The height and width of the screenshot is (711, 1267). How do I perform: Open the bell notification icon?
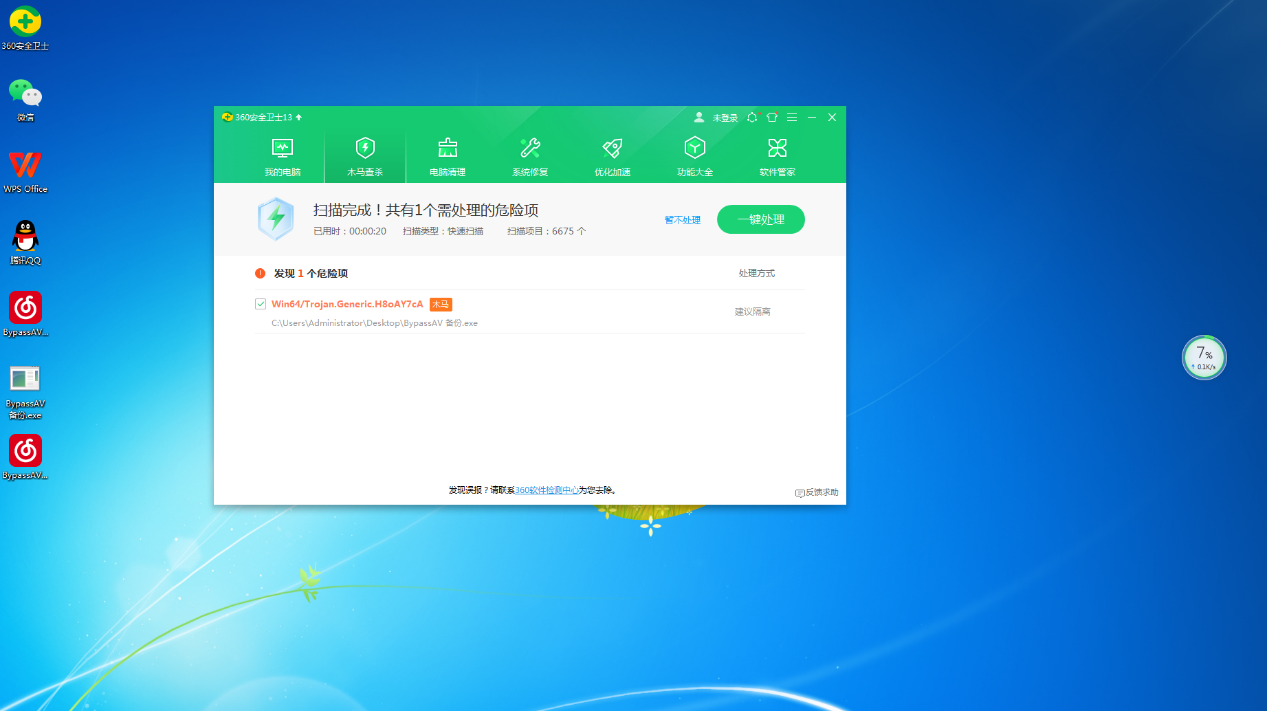click(x=752, y=117)
